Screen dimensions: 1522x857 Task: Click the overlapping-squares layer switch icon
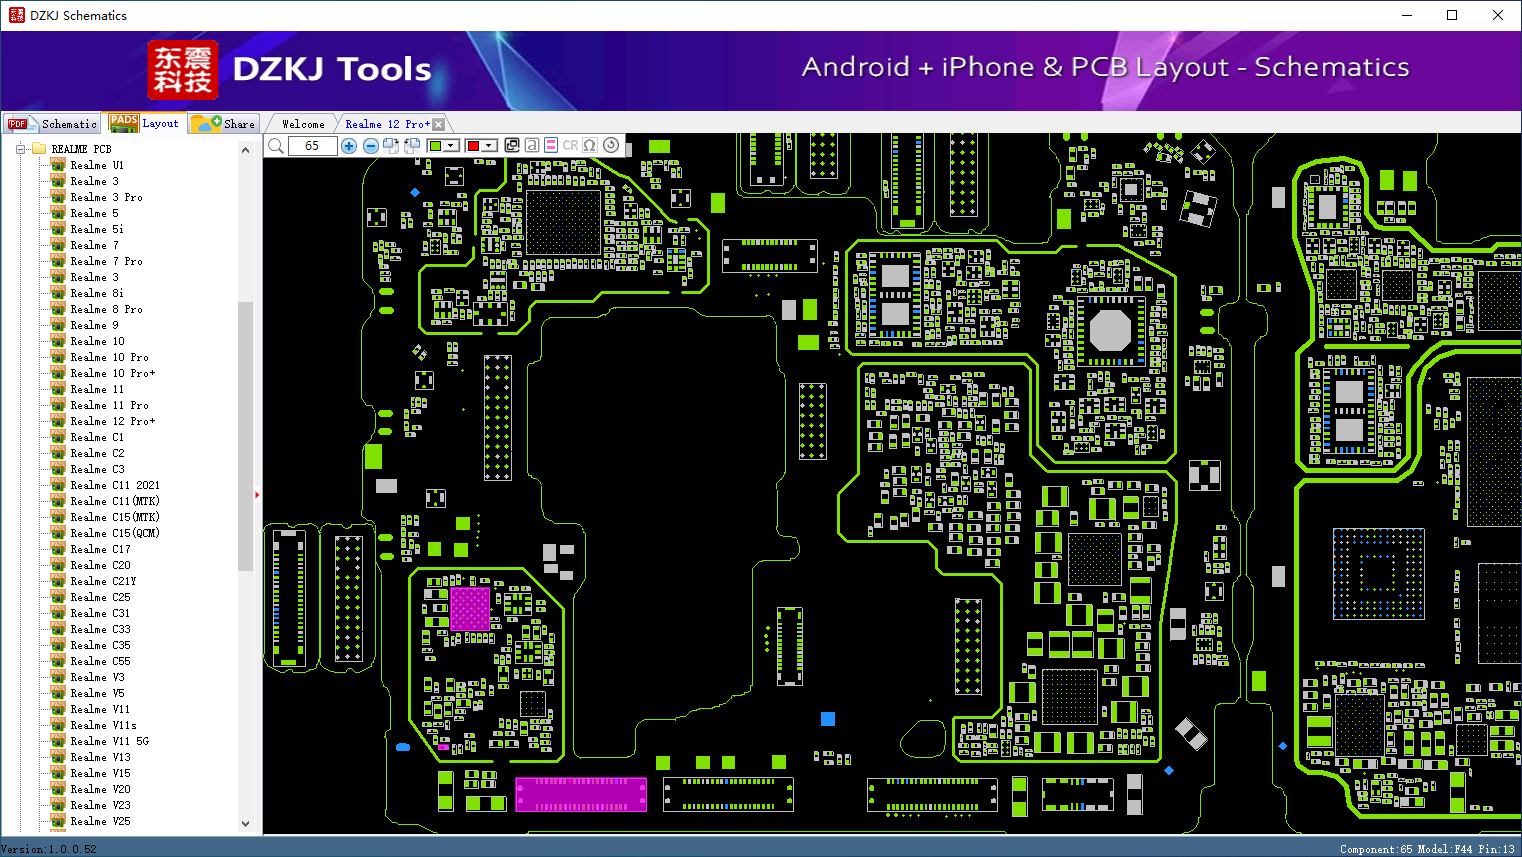click(512, 145)
